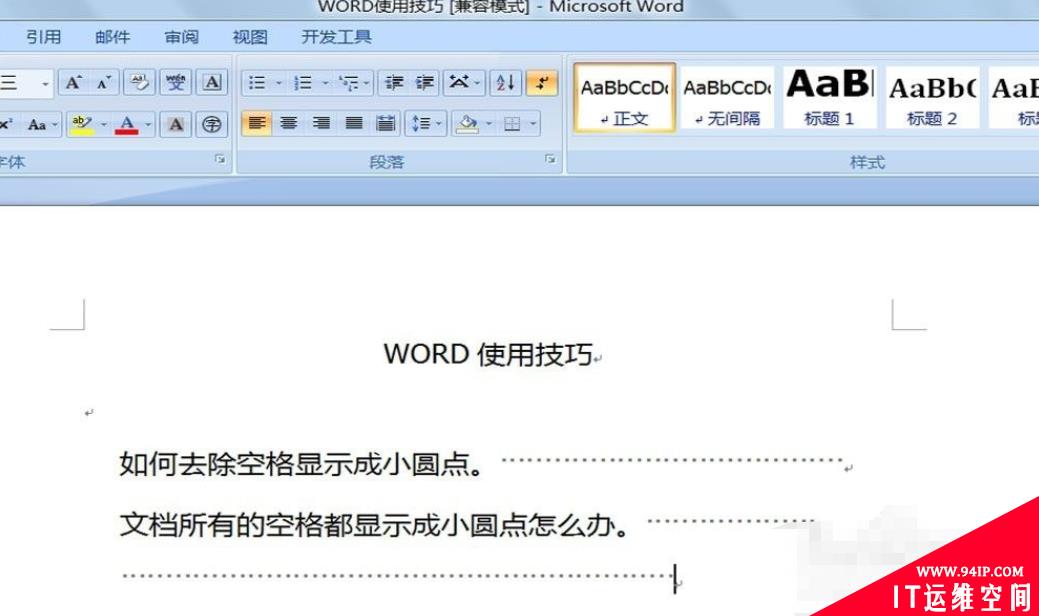Open the Phonetic Guide (wén) tool
Viewport: 1039px width, 616px height.
click(x=176, y=83)
